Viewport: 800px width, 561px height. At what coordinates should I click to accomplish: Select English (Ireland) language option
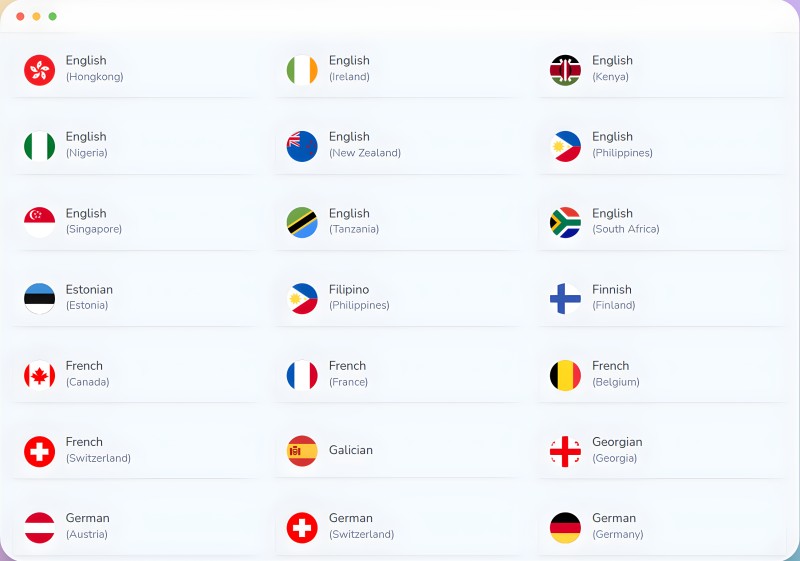[x=399, y=69]
